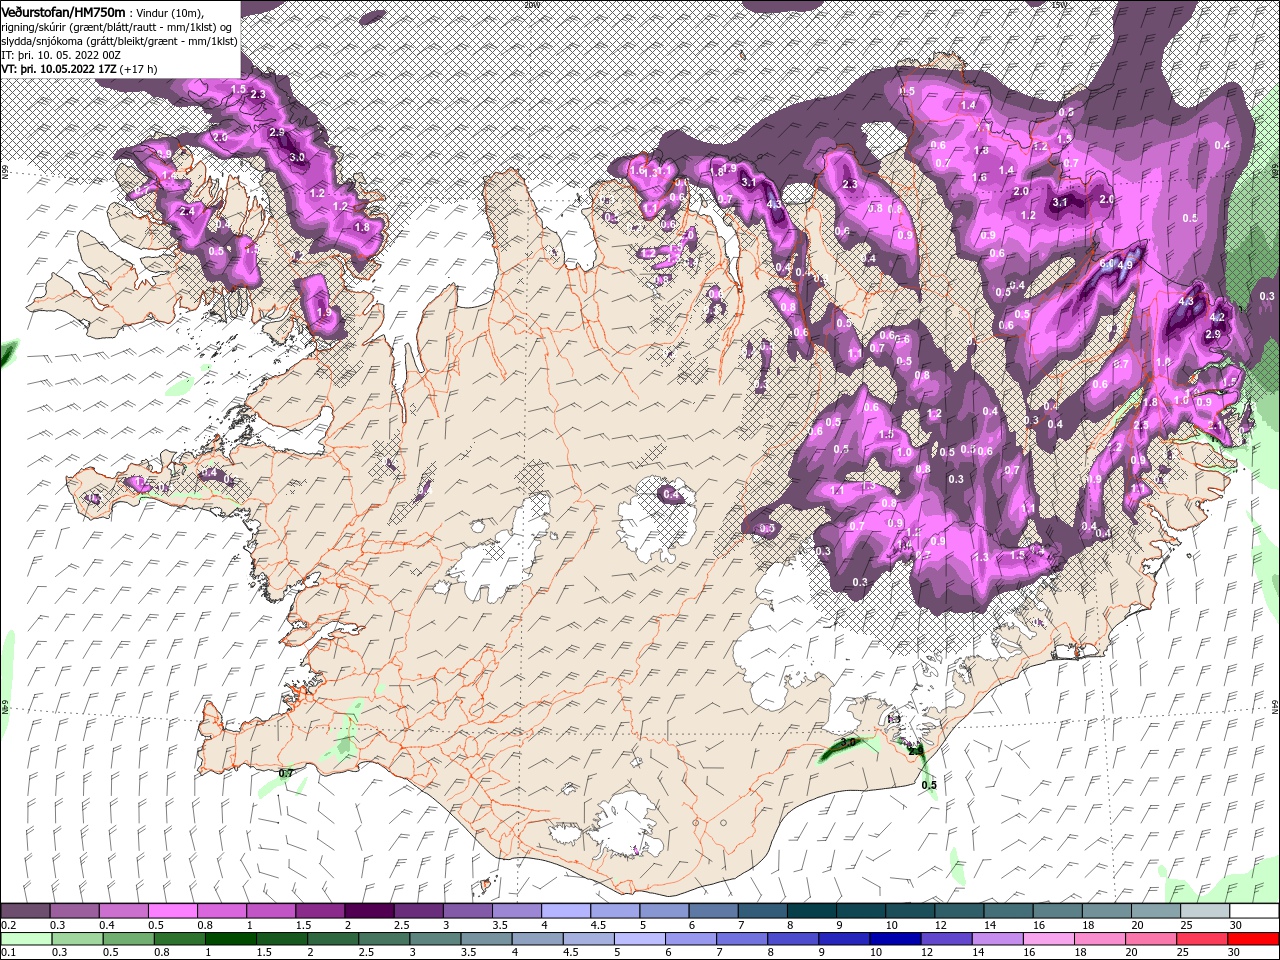The height and width of the screenshot is (960, 1280).
Task: Click the pale mint swatch labeled 0.1
Action: pyautogui.click(x=26, y=938)
